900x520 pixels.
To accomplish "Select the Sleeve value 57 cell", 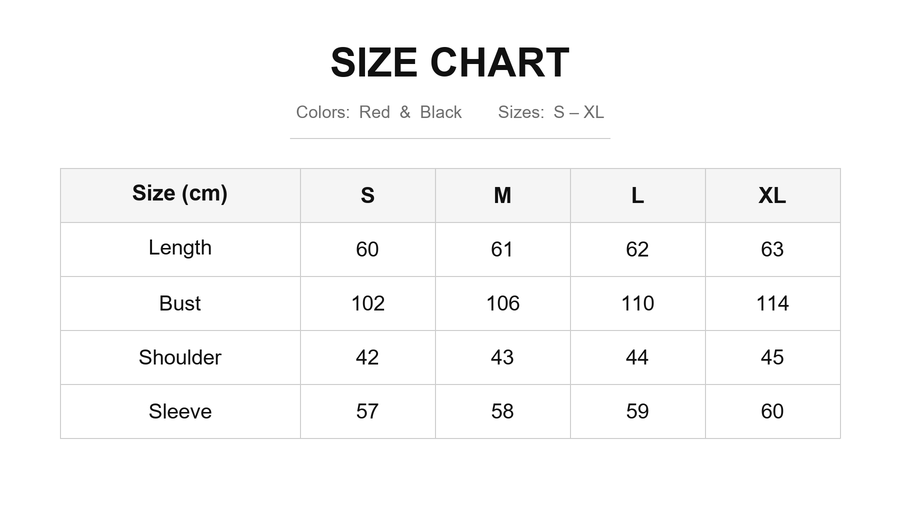I will (x=368, y=412).
